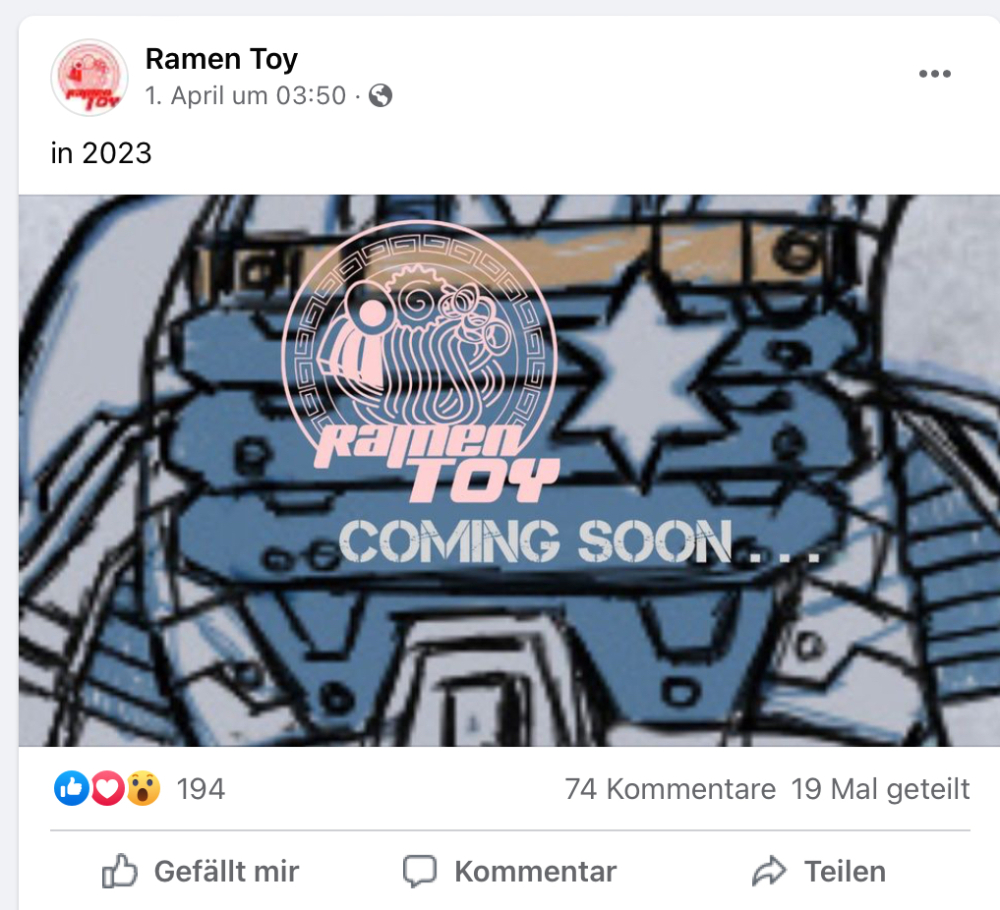Click the post timestamp 1. April um 03:50

[x=246, y=96]
